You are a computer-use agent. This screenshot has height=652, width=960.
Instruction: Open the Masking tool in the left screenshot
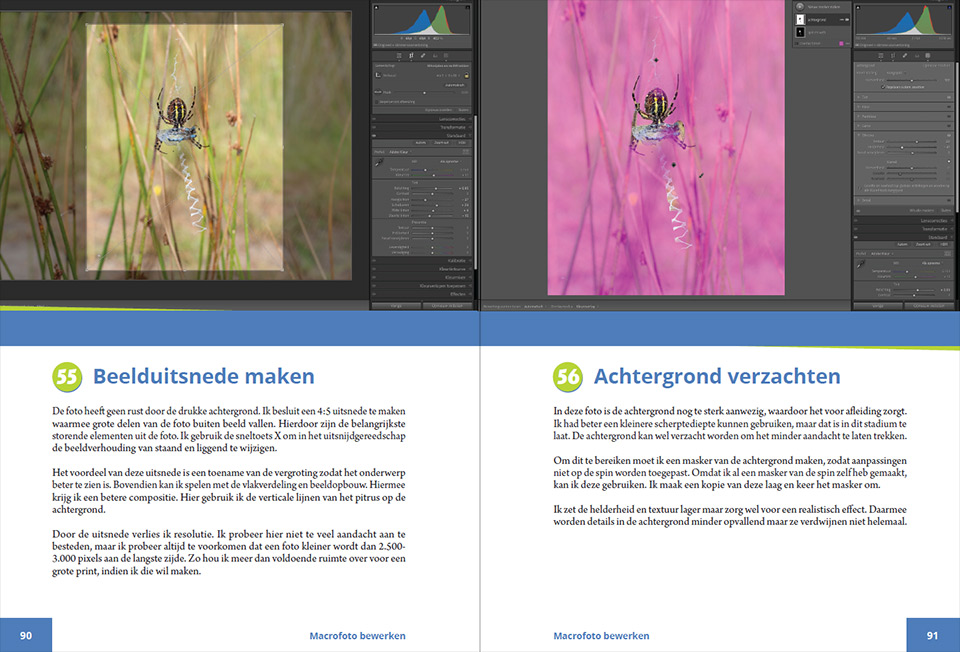[446, 56]
